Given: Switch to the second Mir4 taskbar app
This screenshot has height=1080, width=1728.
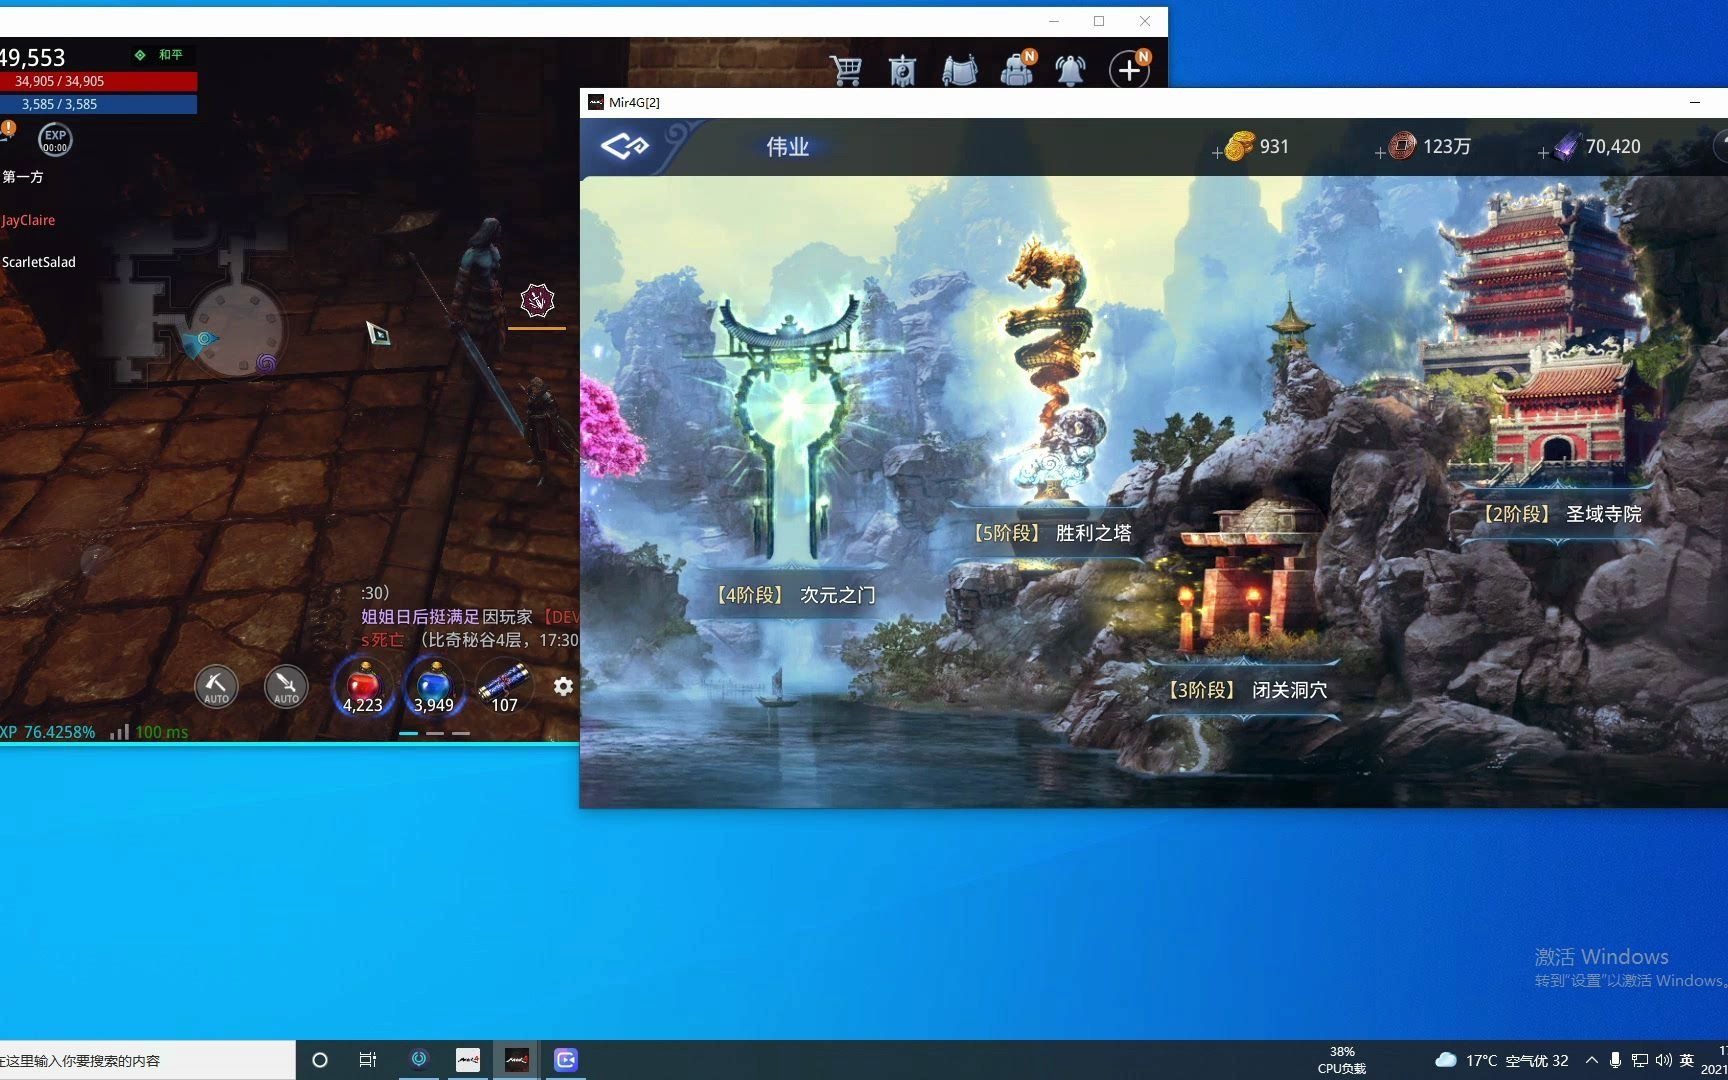Looking at the screenshot, I should point(516,1059).
